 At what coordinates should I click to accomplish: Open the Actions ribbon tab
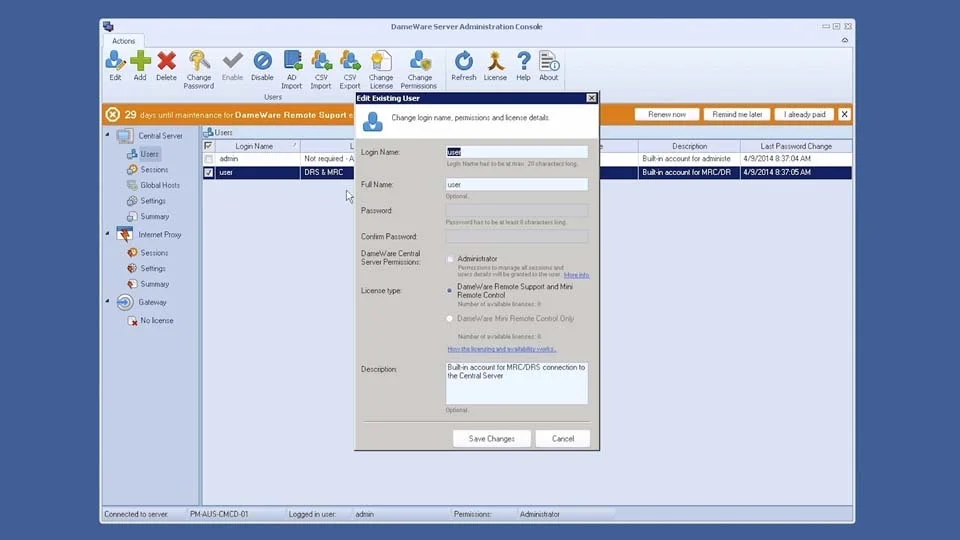(124, 41)
